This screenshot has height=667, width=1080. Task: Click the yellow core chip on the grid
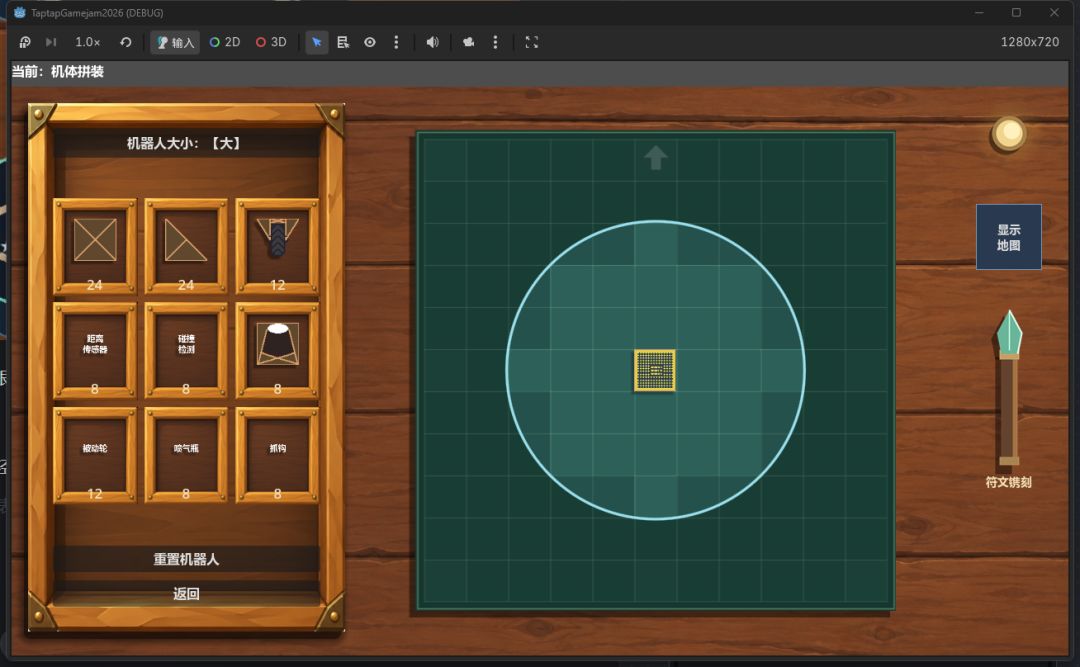pyautogui.click(x=654, y=371)
